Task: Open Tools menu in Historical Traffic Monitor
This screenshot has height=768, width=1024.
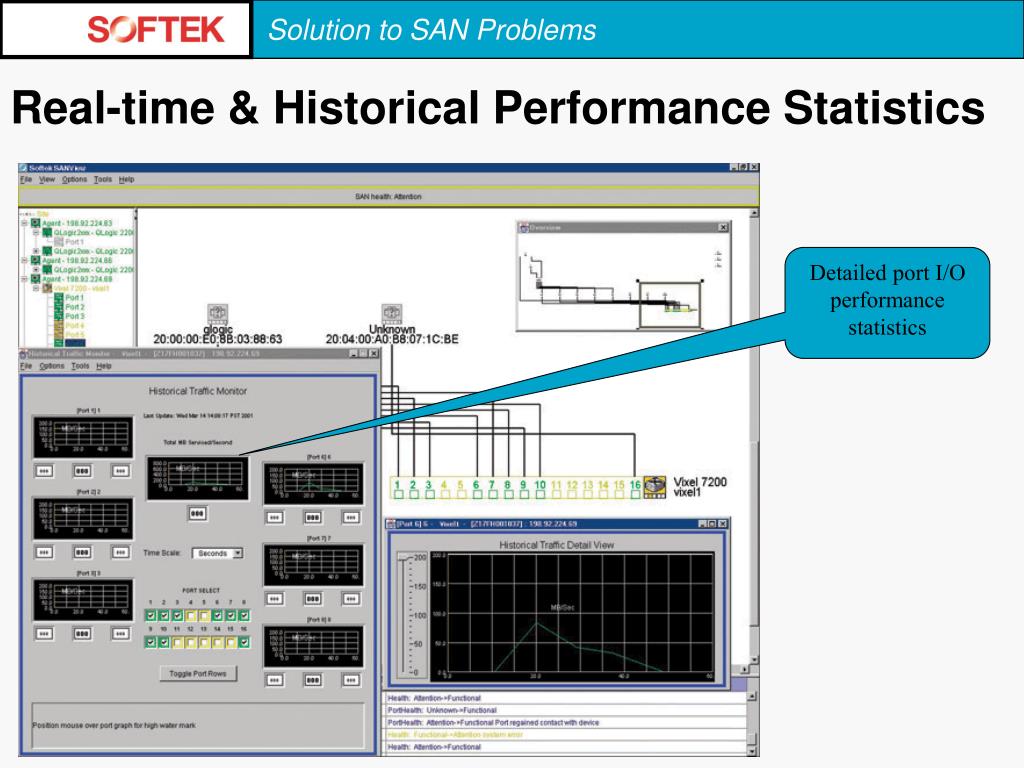Action: point(80,366)
